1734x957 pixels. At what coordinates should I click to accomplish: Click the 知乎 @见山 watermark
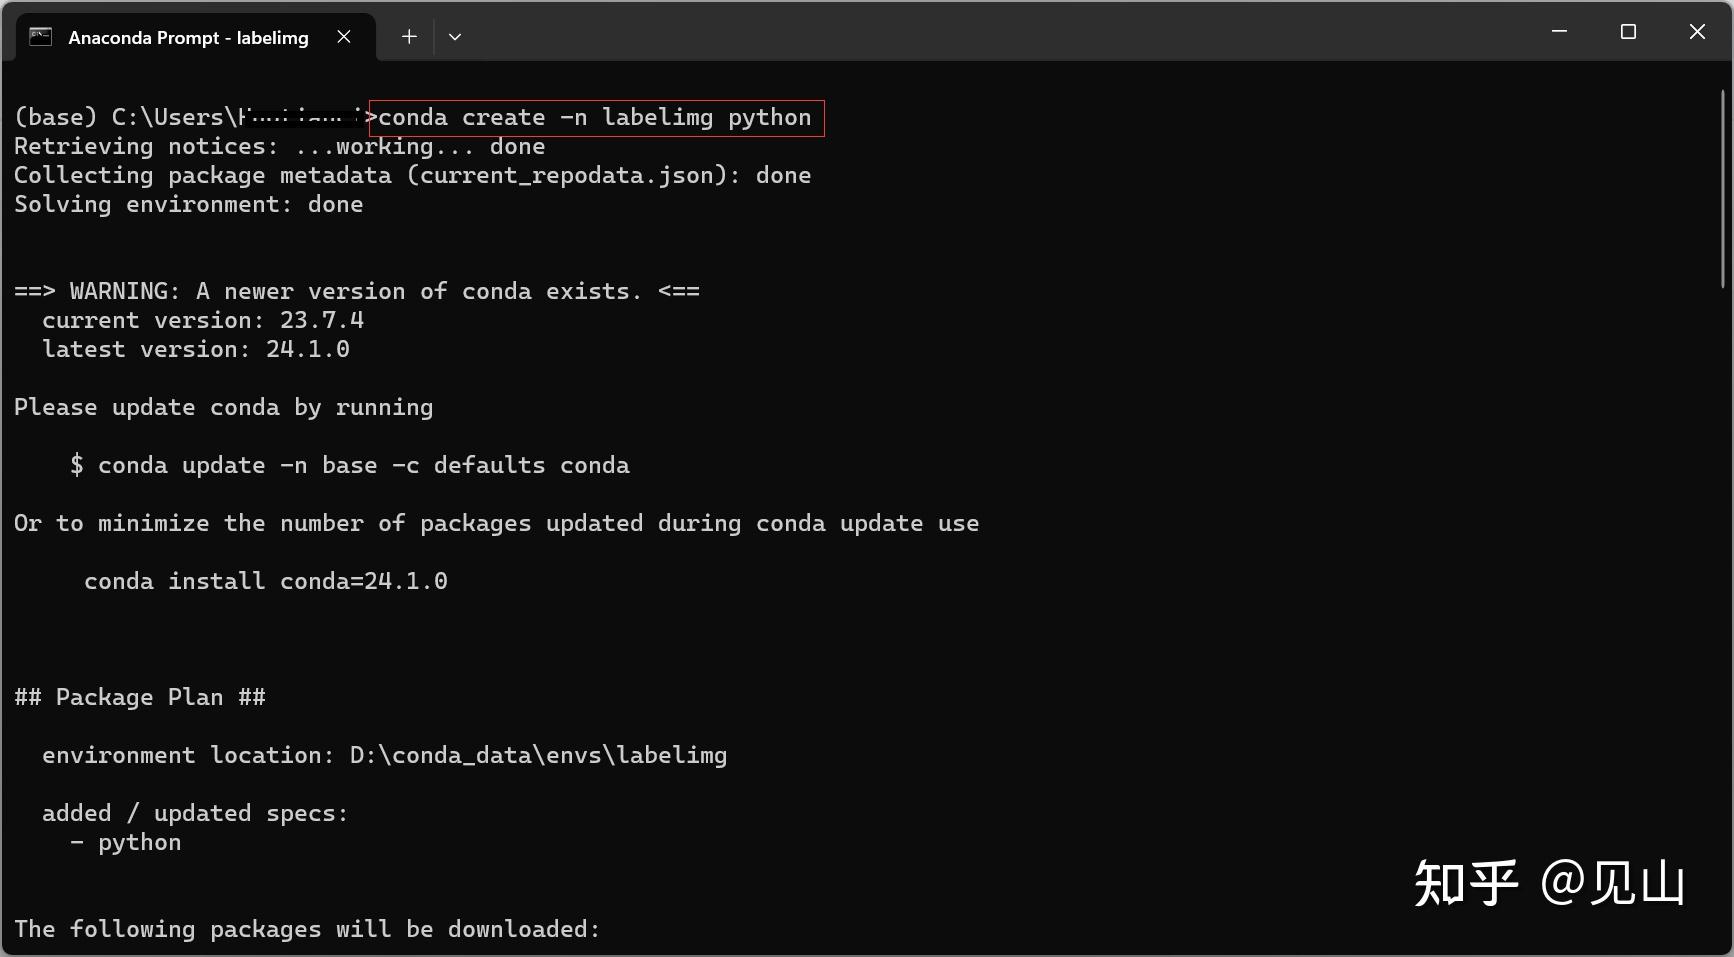tap(1549, 884)
